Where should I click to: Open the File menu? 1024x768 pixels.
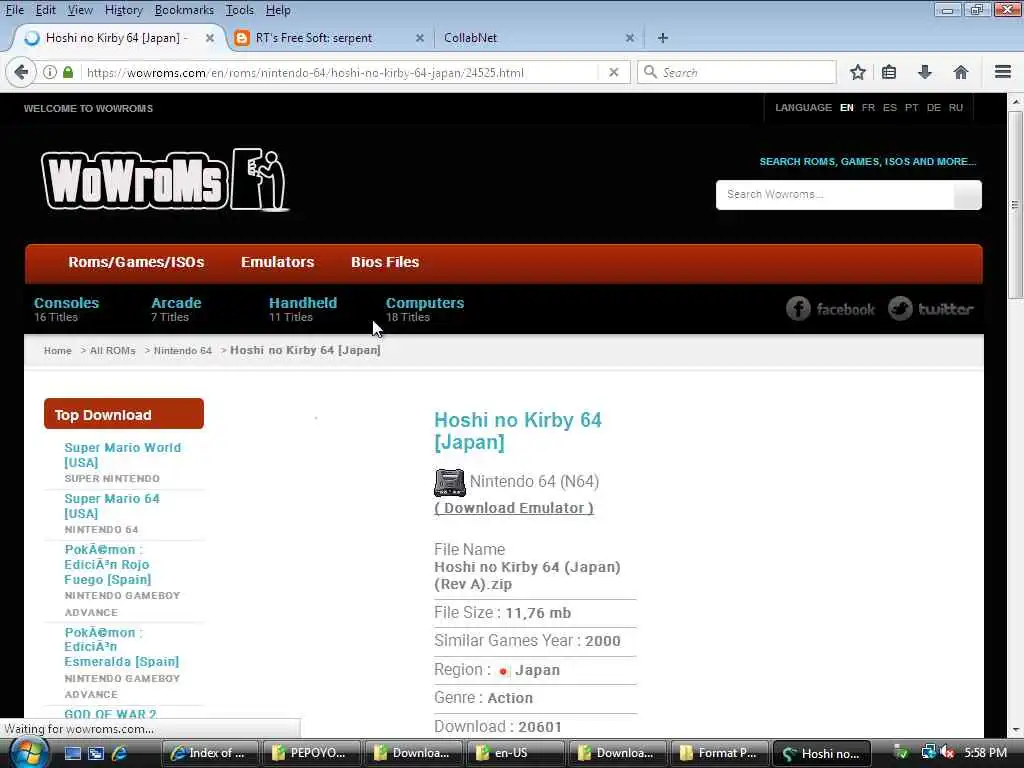point(14,10)
